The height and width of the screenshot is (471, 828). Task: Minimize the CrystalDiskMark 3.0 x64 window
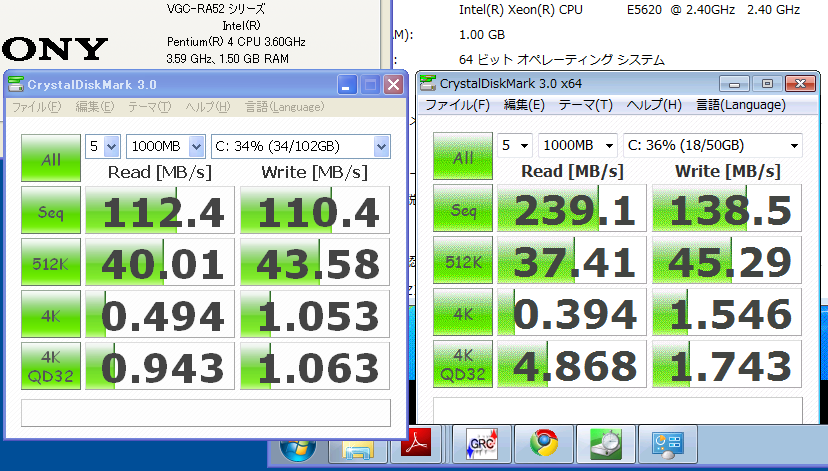coord(734,83)
